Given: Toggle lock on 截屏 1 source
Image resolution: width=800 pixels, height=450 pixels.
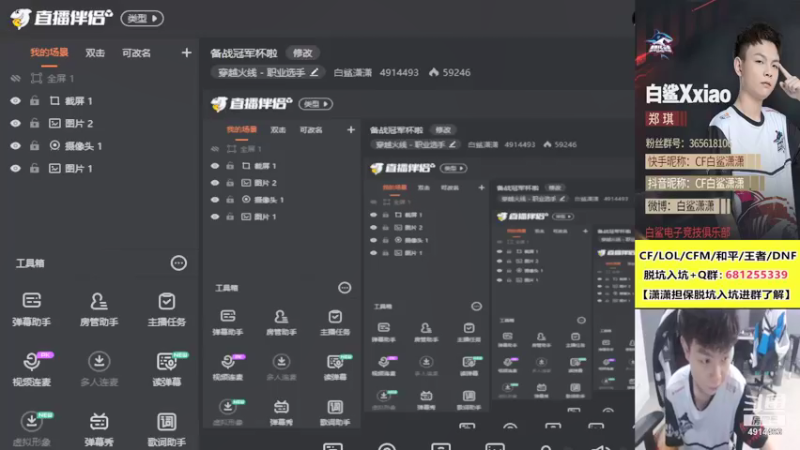Looking at the screenshot, I should 34,101.
